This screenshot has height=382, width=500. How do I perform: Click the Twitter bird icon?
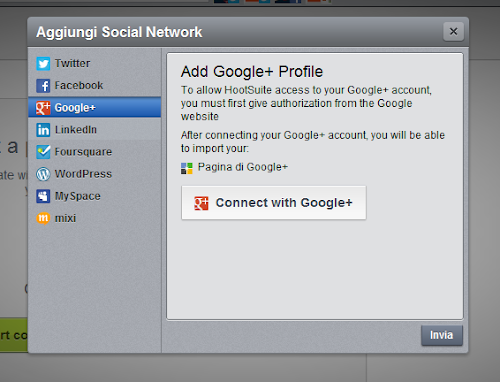coord(43,63)
